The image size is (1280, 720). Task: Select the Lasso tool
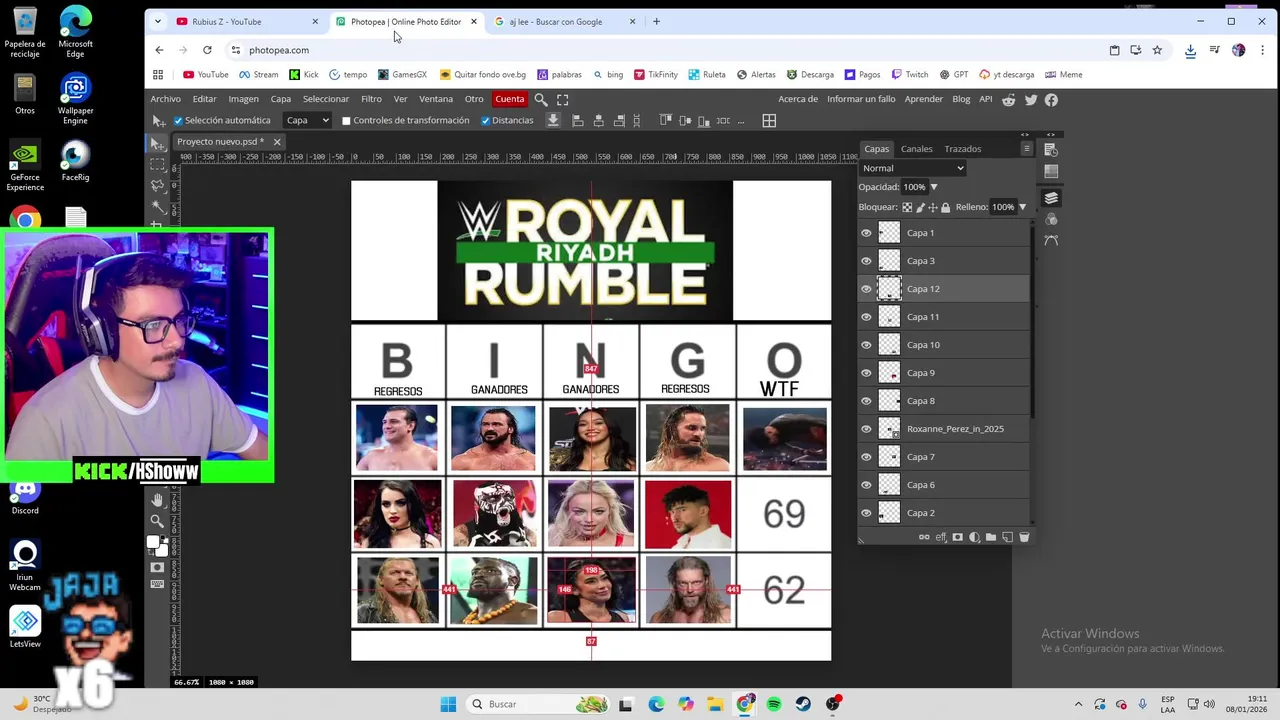tap(158, 186)
